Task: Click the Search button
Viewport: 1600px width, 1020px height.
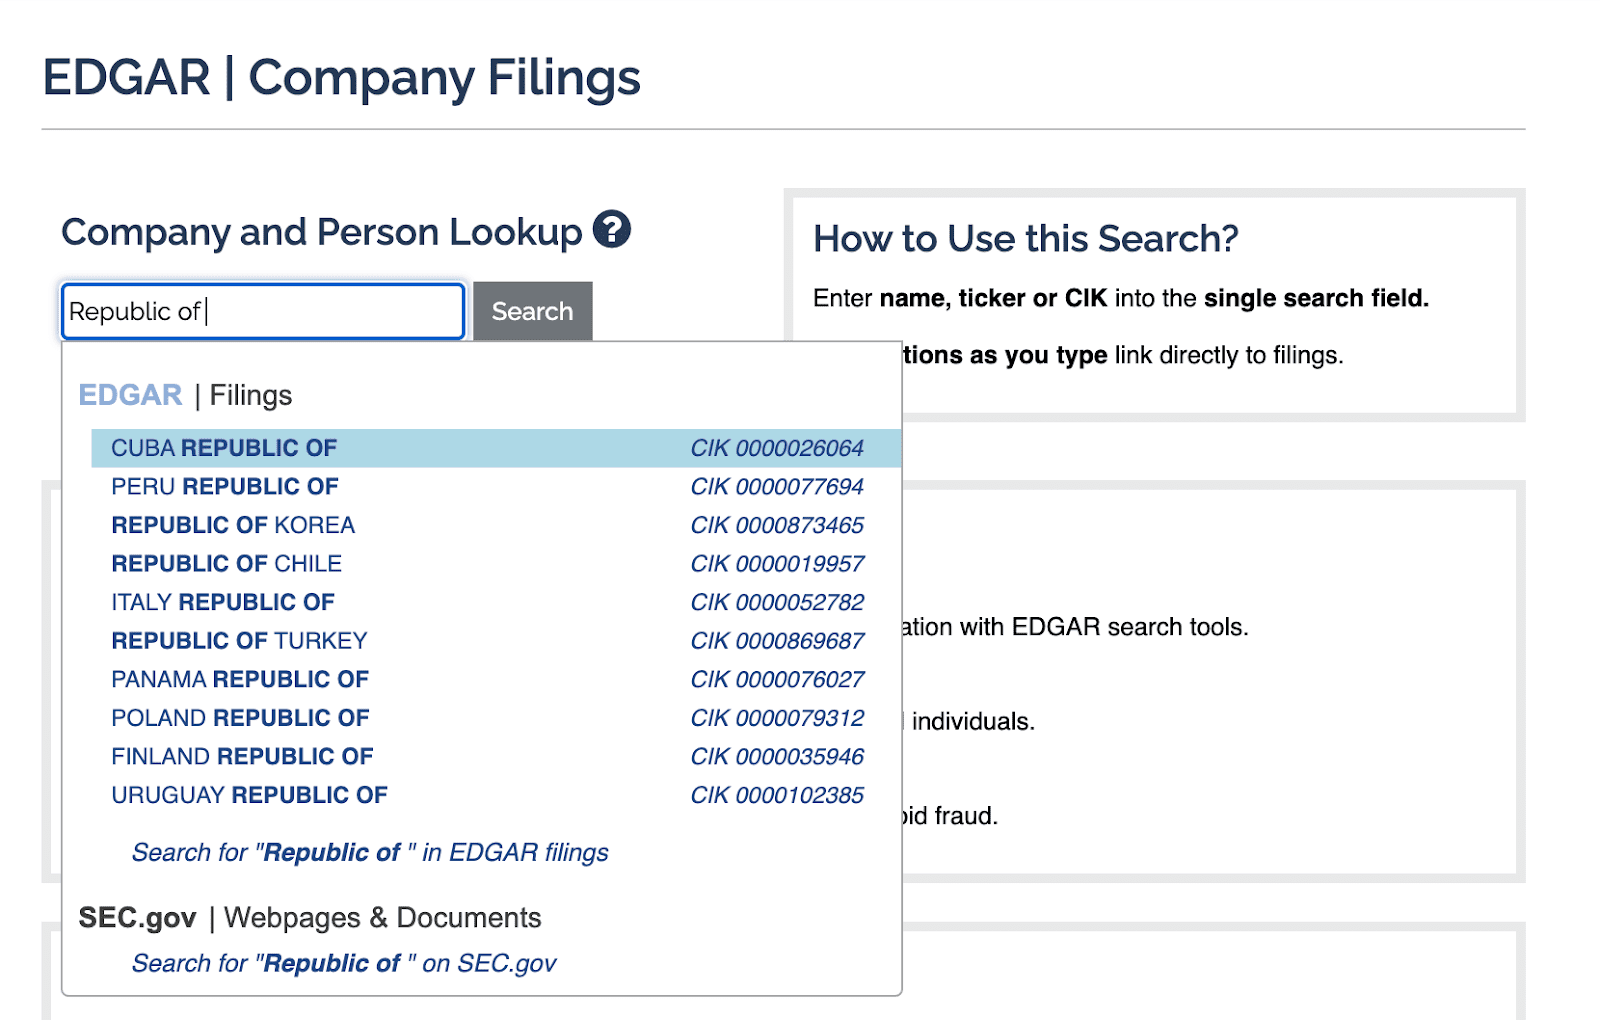Action: click(532, 311)
